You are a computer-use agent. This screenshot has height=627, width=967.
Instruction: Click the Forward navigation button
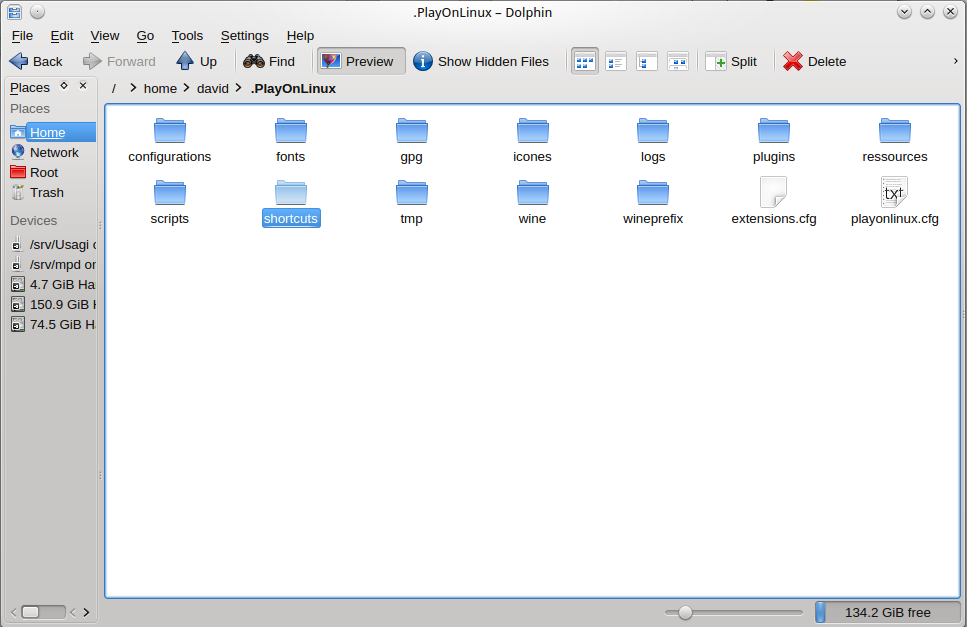coord(119,62)
